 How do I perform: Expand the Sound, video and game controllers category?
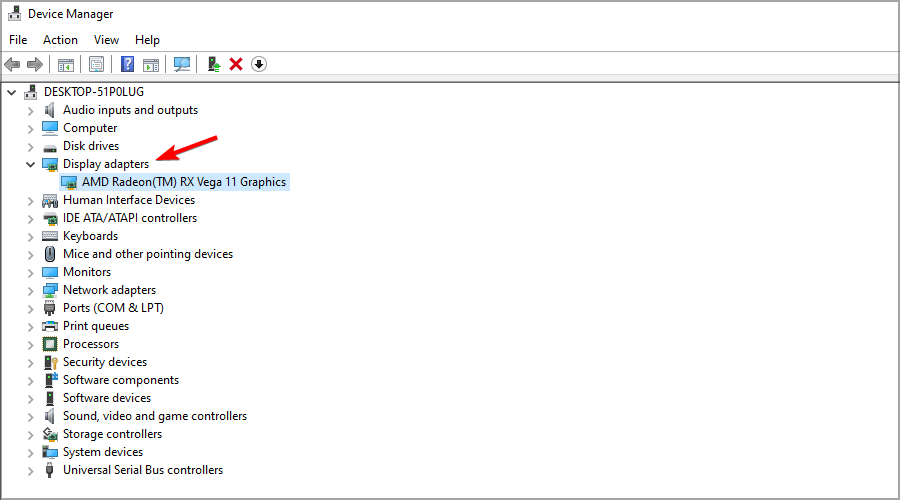tap(30, 416)
